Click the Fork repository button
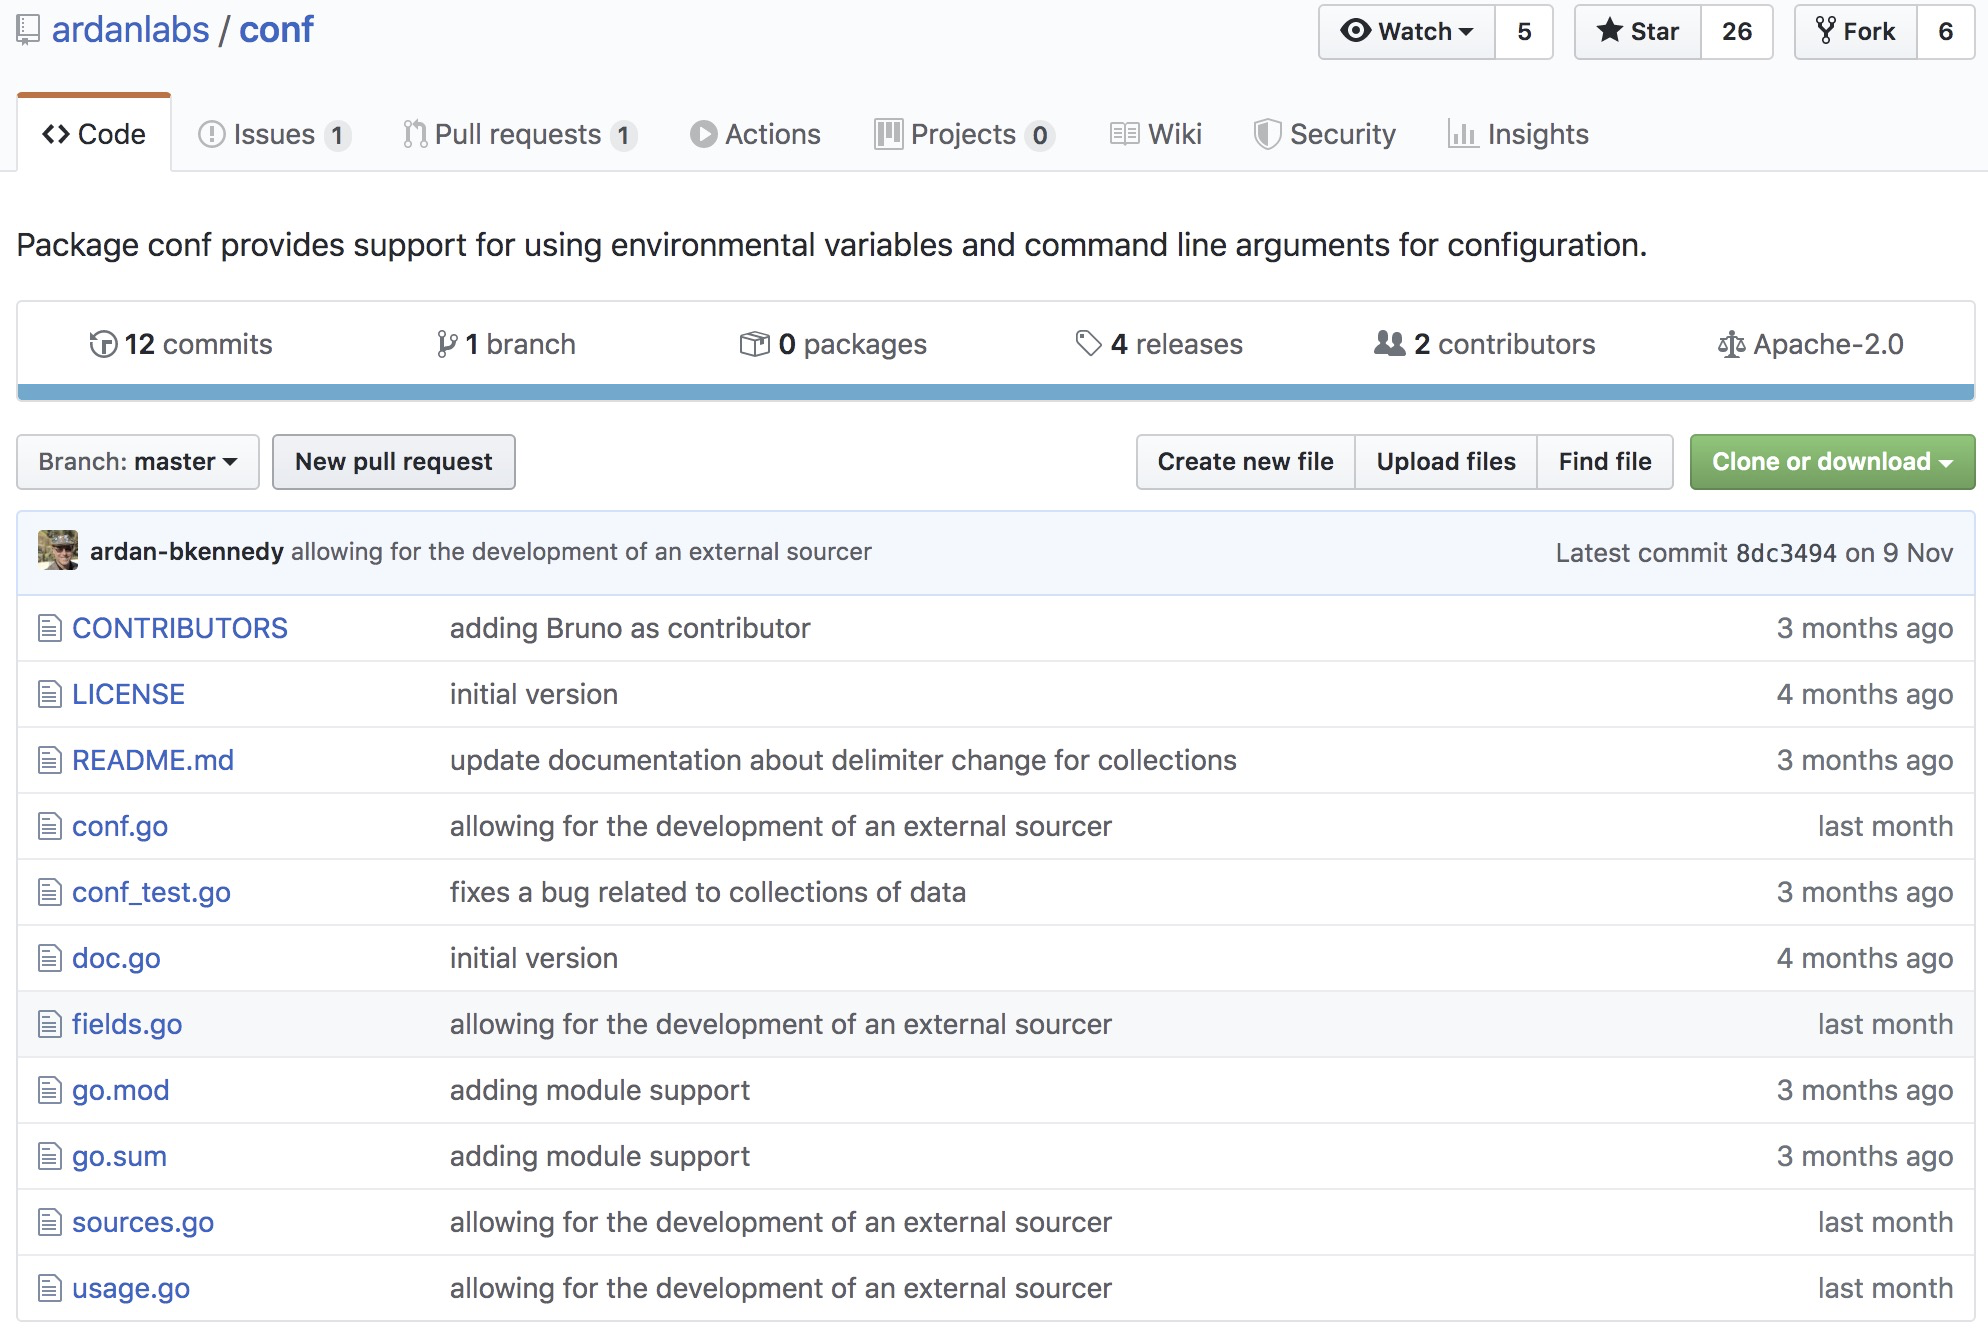 [1855, 32]
